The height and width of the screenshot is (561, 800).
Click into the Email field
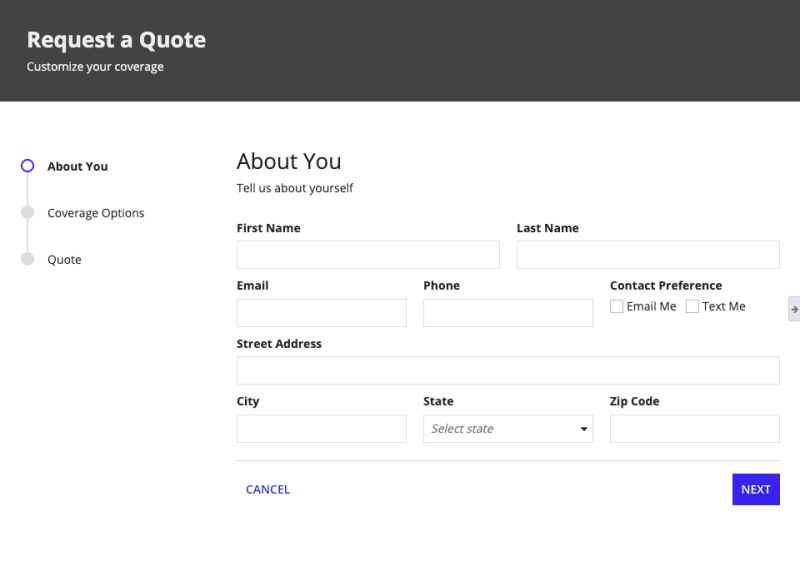(x=321, y=313)
